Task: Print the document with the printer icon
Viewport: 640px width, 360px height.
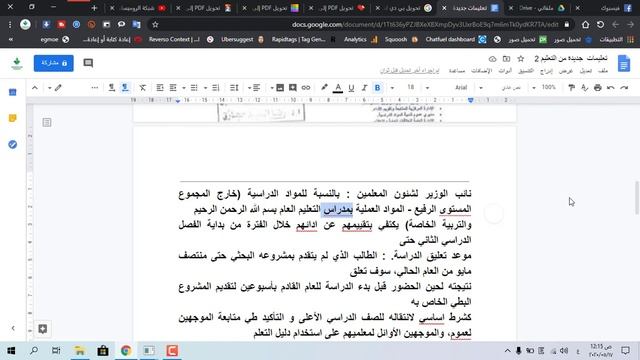Action: (598, 88)
